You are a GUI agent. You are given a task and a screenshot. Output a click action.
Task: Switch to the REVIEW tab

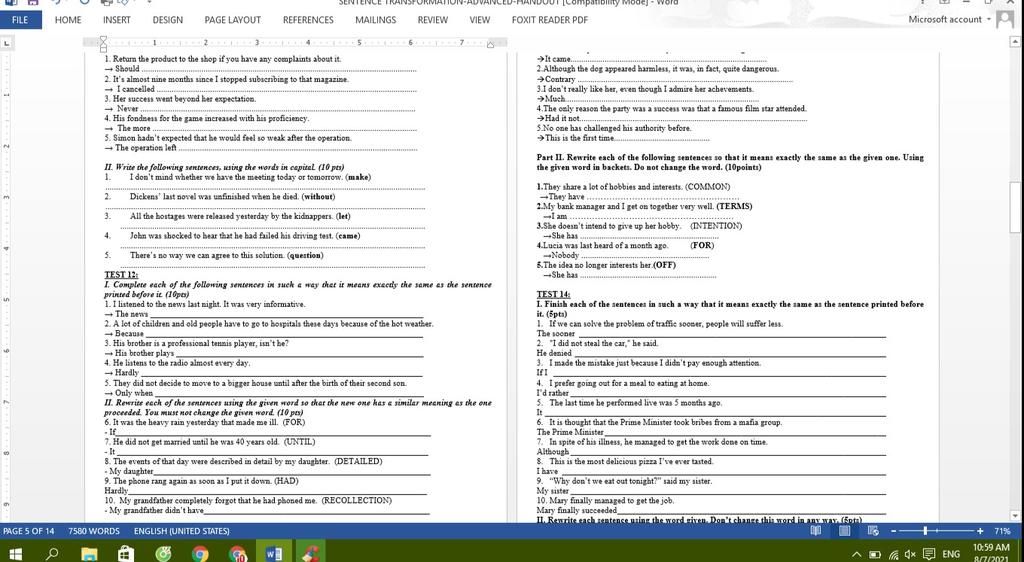click(x=432, y=20)
